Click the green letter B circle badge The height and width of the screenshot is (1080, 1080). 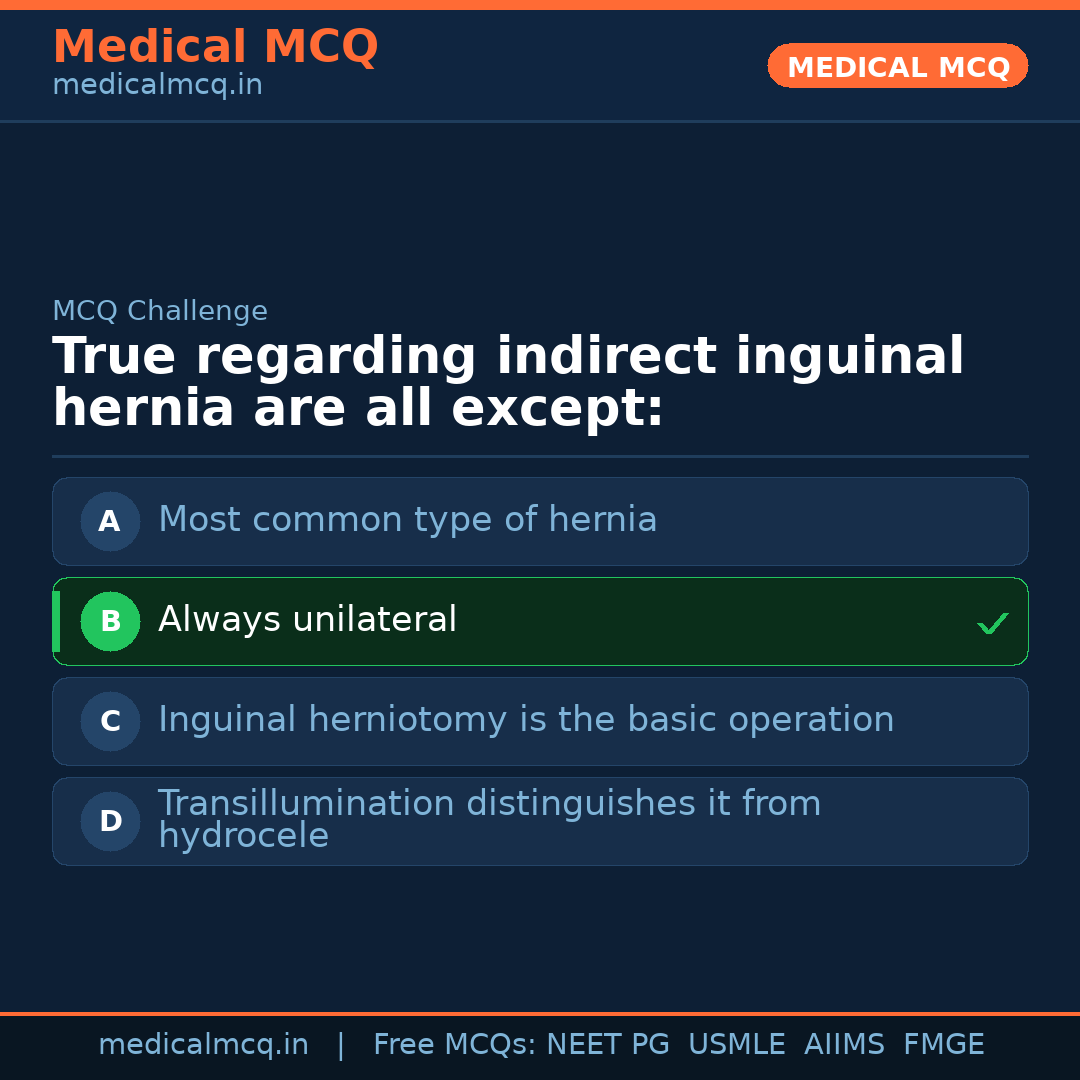(110, 621)
